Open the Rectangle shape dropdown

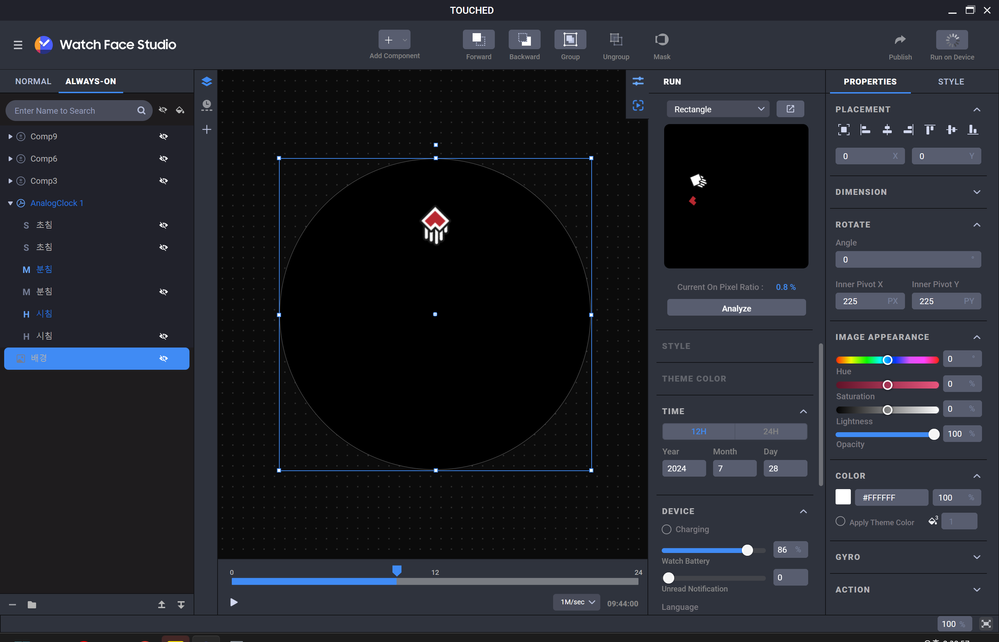click(718, 109)
